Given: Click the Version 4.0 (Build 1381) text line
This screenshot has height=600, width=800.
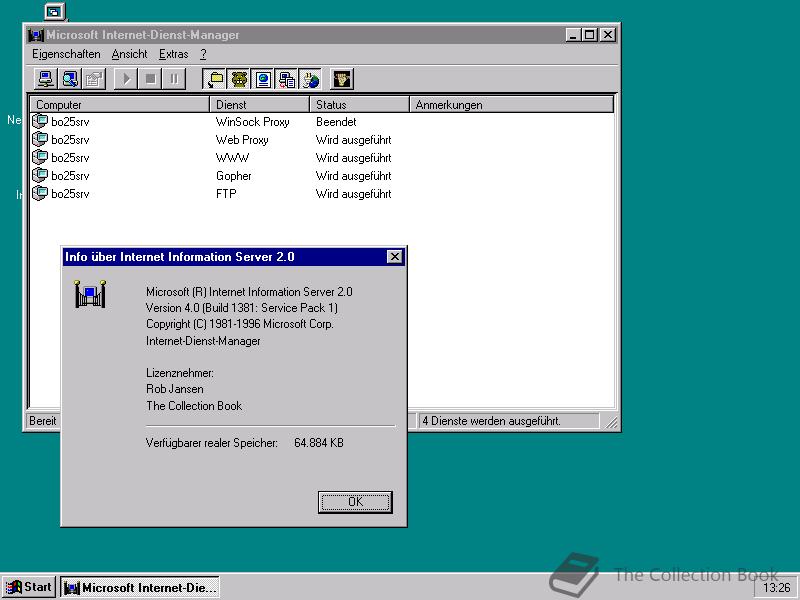Looking at the screenshot, I should coord(241,308).
